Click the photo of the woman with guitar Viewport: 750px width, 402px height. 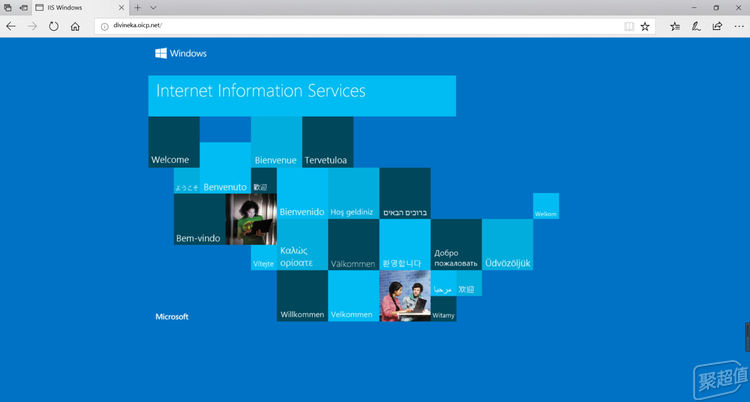point(251,219)
